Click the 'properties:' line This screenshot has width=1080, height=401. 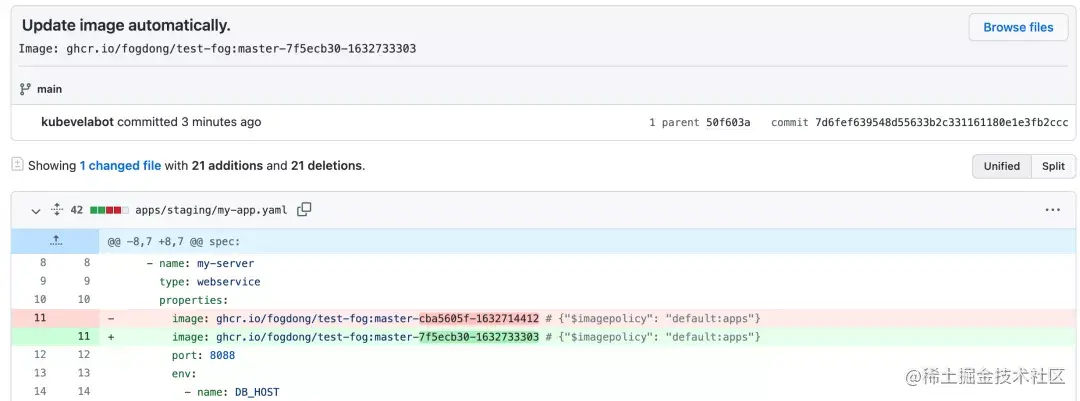(x=194, y=300)
